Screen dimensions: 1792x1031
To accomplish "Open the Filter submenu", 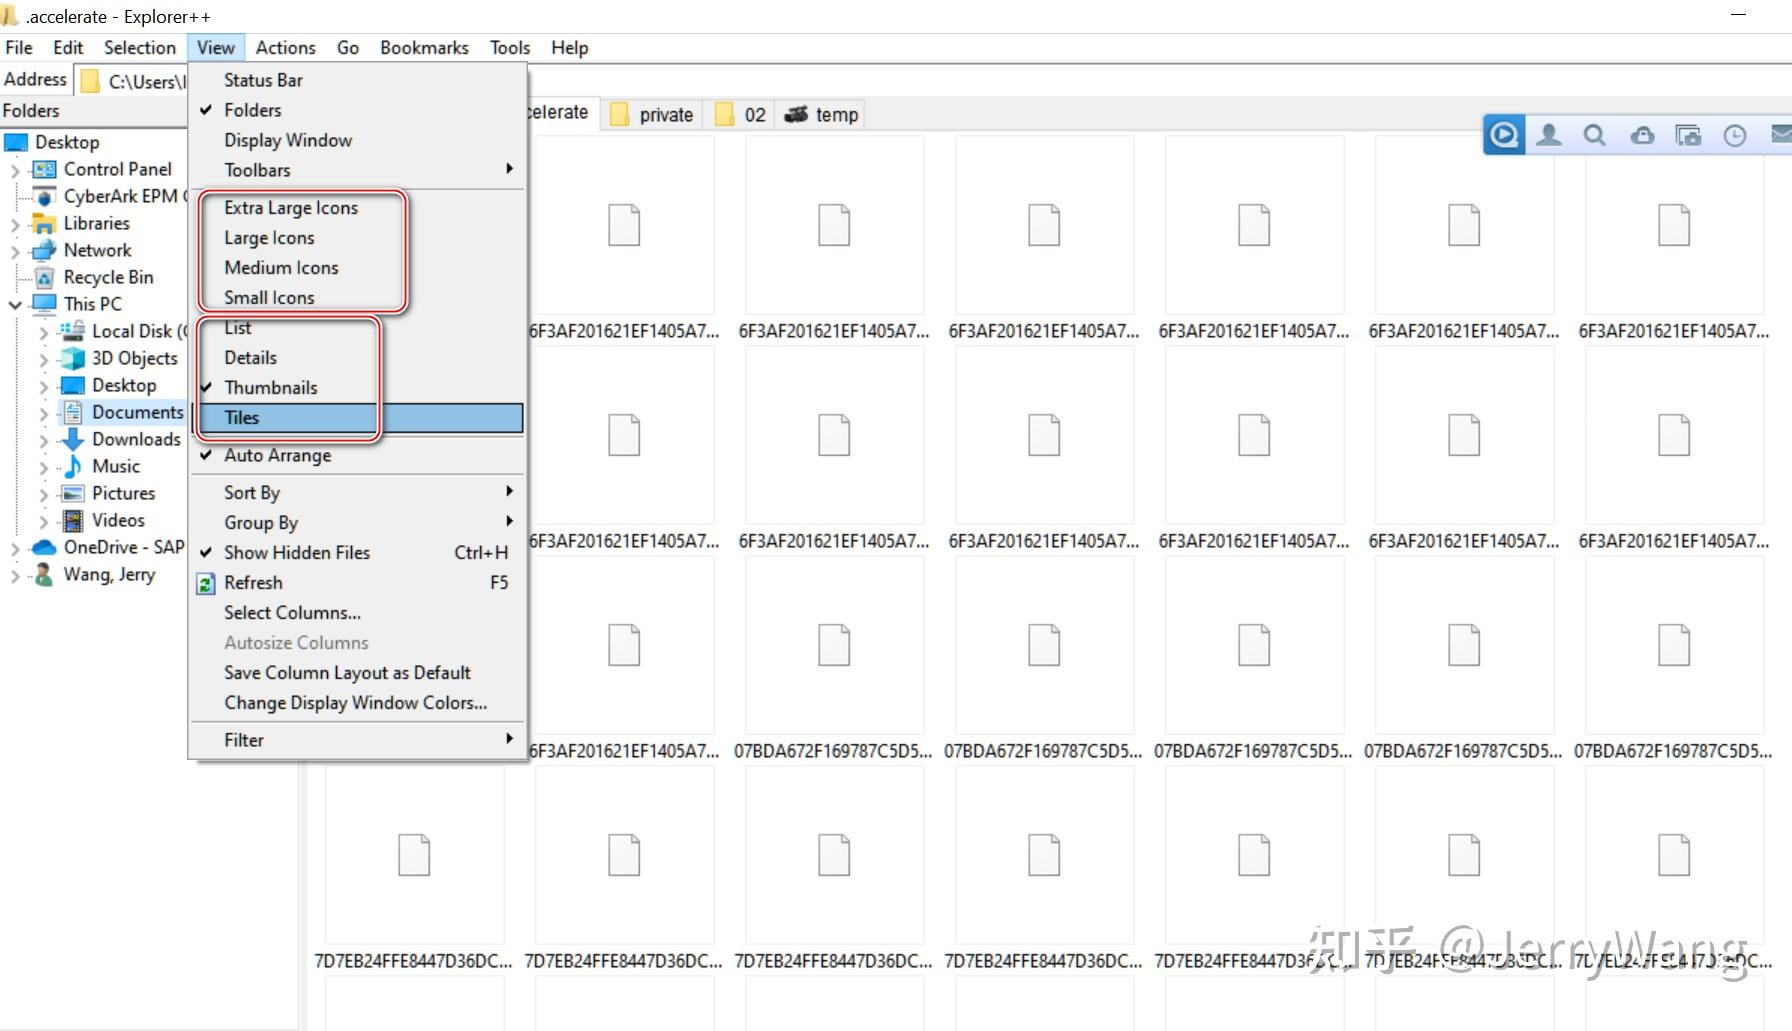I will point(358,740).
